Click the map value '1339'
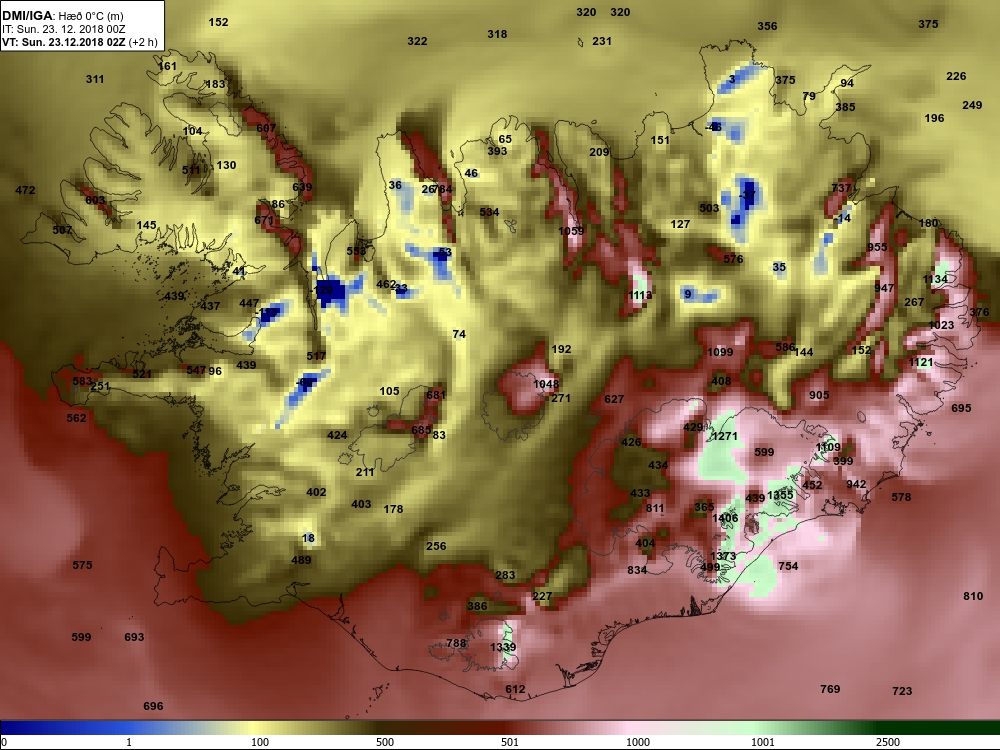 coord(503,647)
